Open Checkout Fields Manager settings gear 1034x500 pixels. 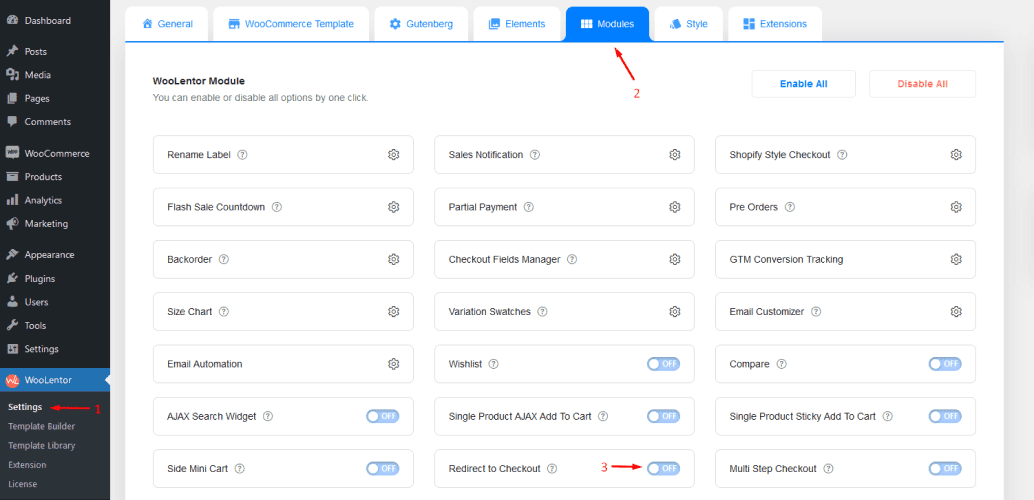675,259
